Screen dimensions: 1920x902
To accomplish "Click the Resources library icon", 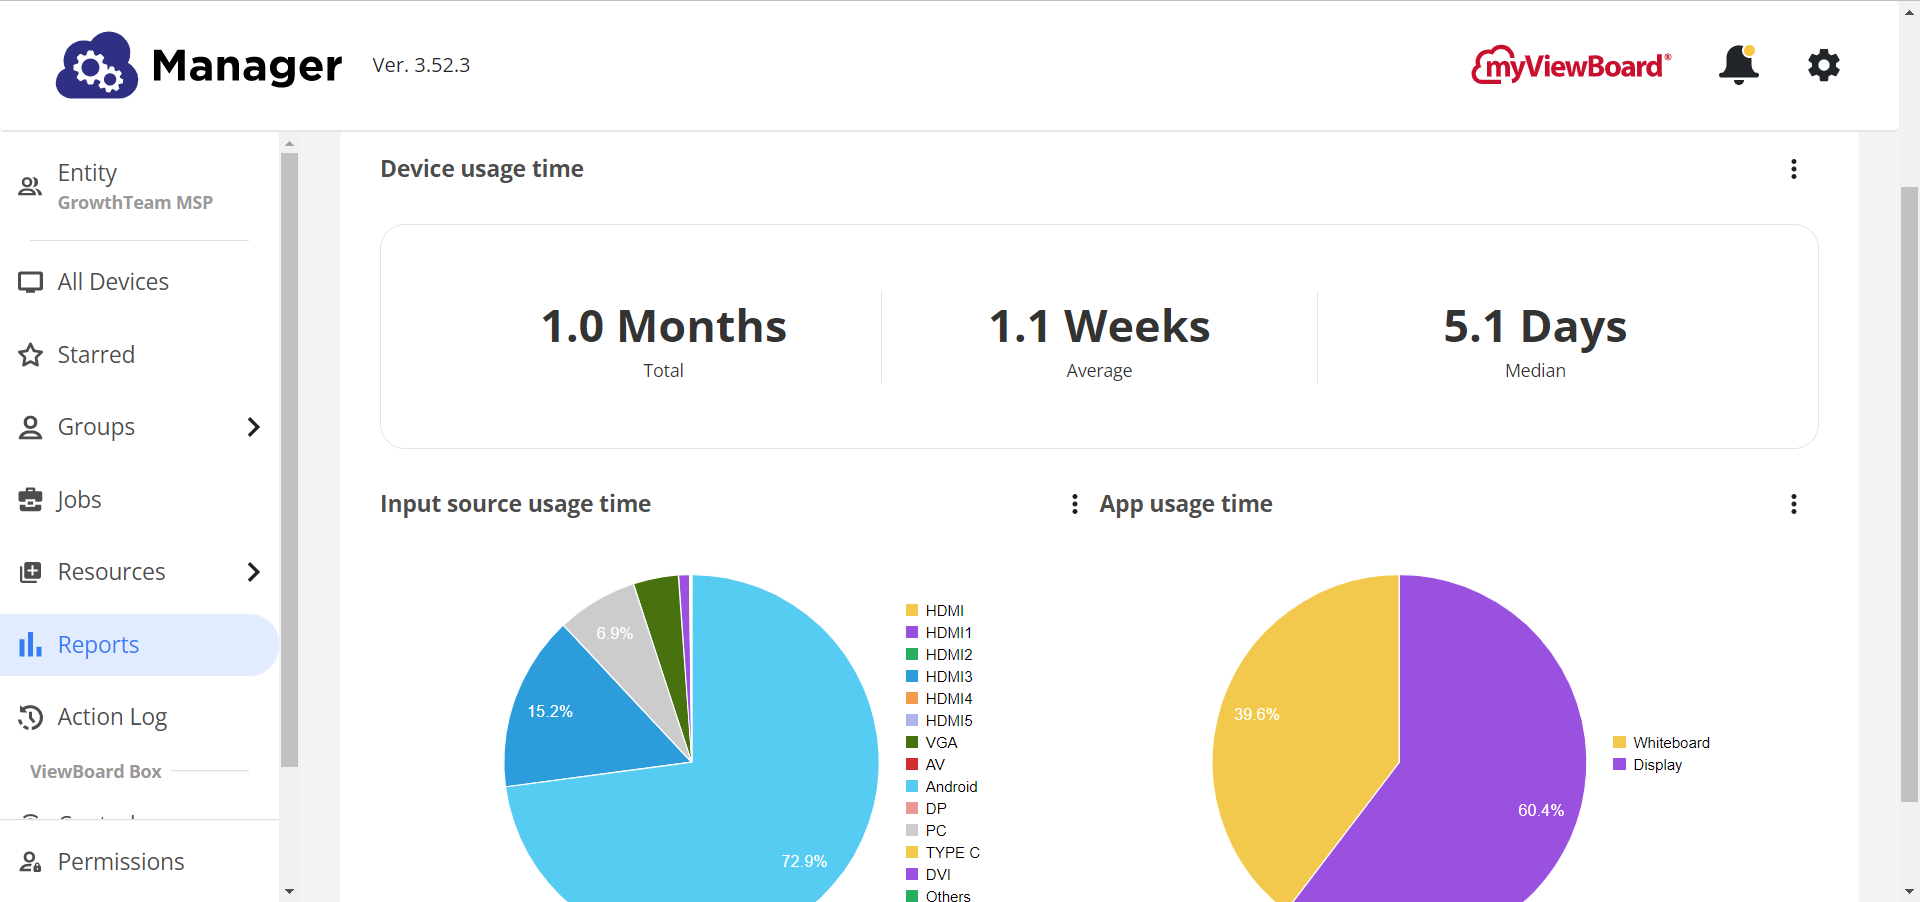I will [31, 572].
